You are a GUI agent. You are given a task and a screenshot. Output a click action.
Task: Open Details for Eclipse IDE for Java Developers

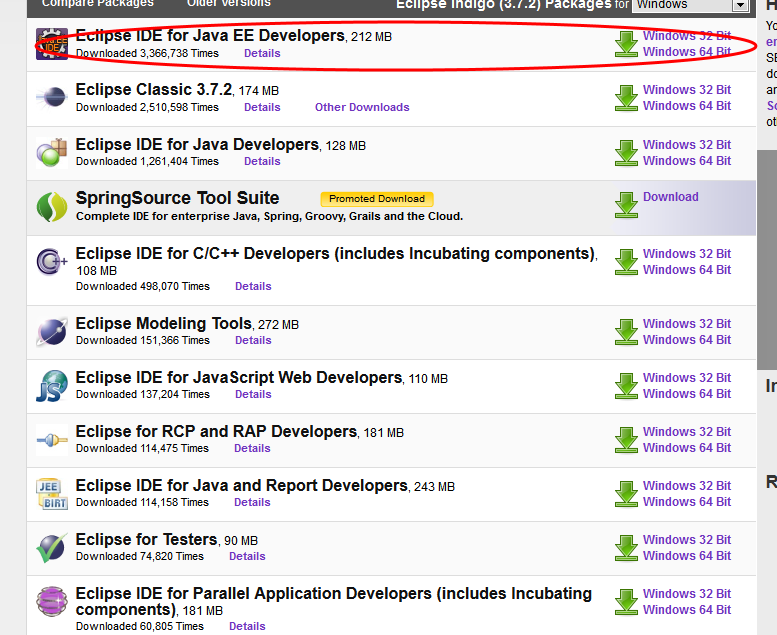[262, 161]
